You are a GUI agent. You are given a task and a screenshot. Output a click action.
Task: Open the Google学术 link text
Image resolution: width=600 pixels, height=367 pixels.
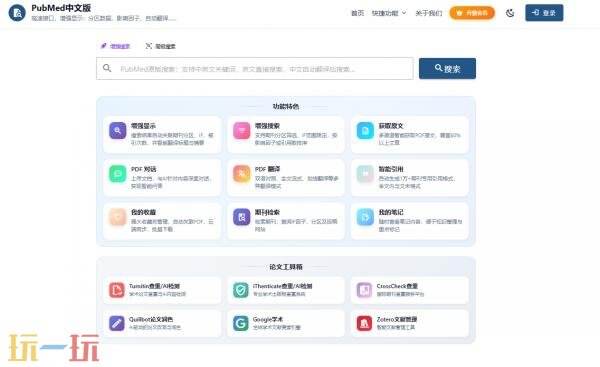point(268,319)
